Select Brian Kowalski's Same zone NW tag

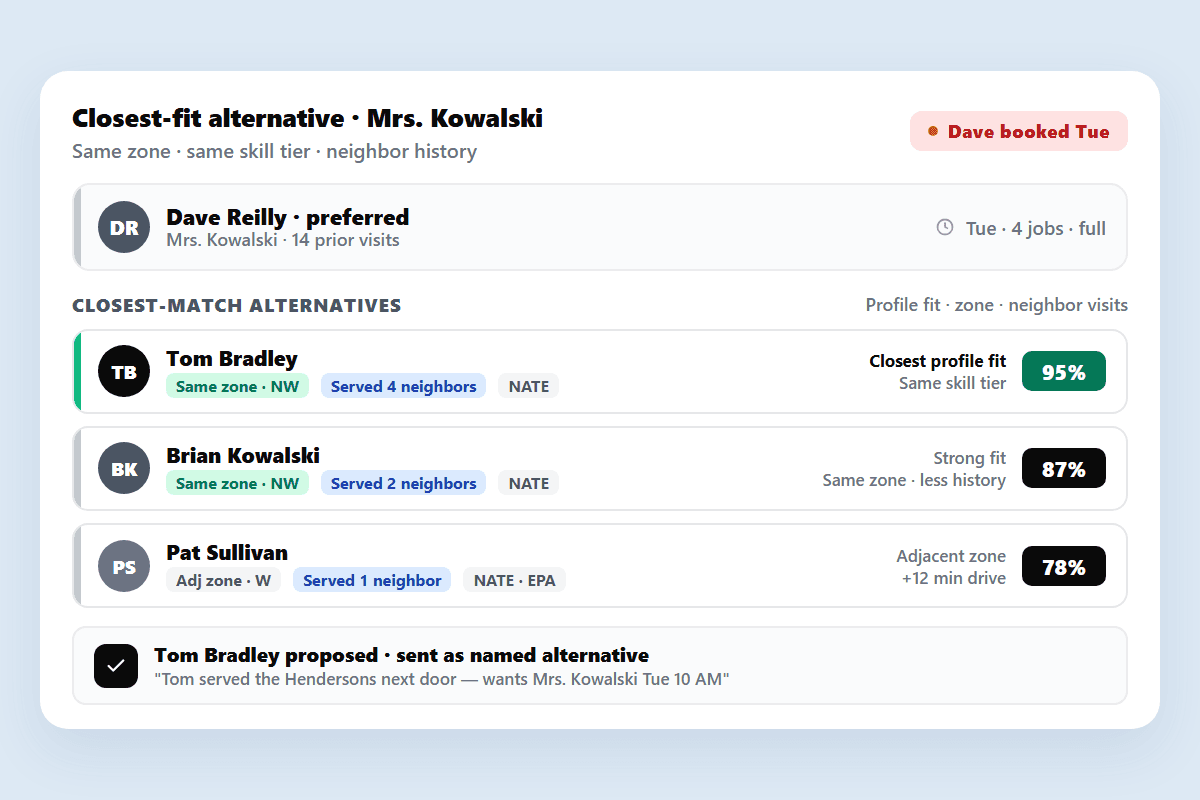(x=237, y=483)
